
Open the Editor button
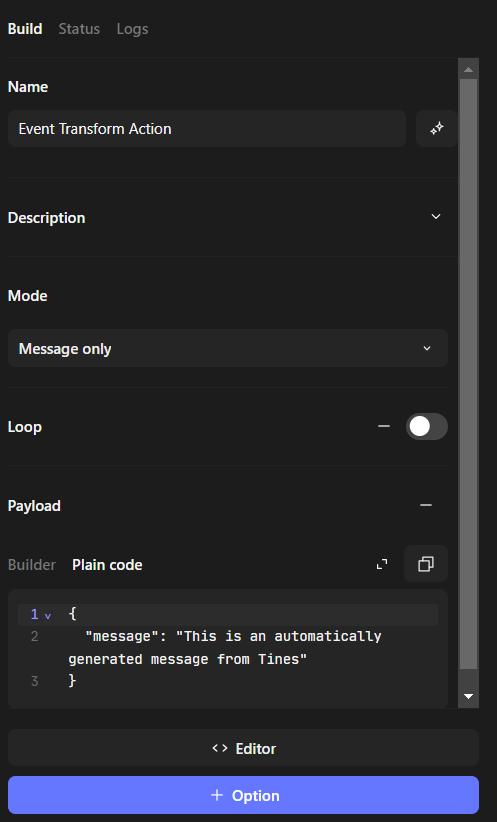coord(243,748)
